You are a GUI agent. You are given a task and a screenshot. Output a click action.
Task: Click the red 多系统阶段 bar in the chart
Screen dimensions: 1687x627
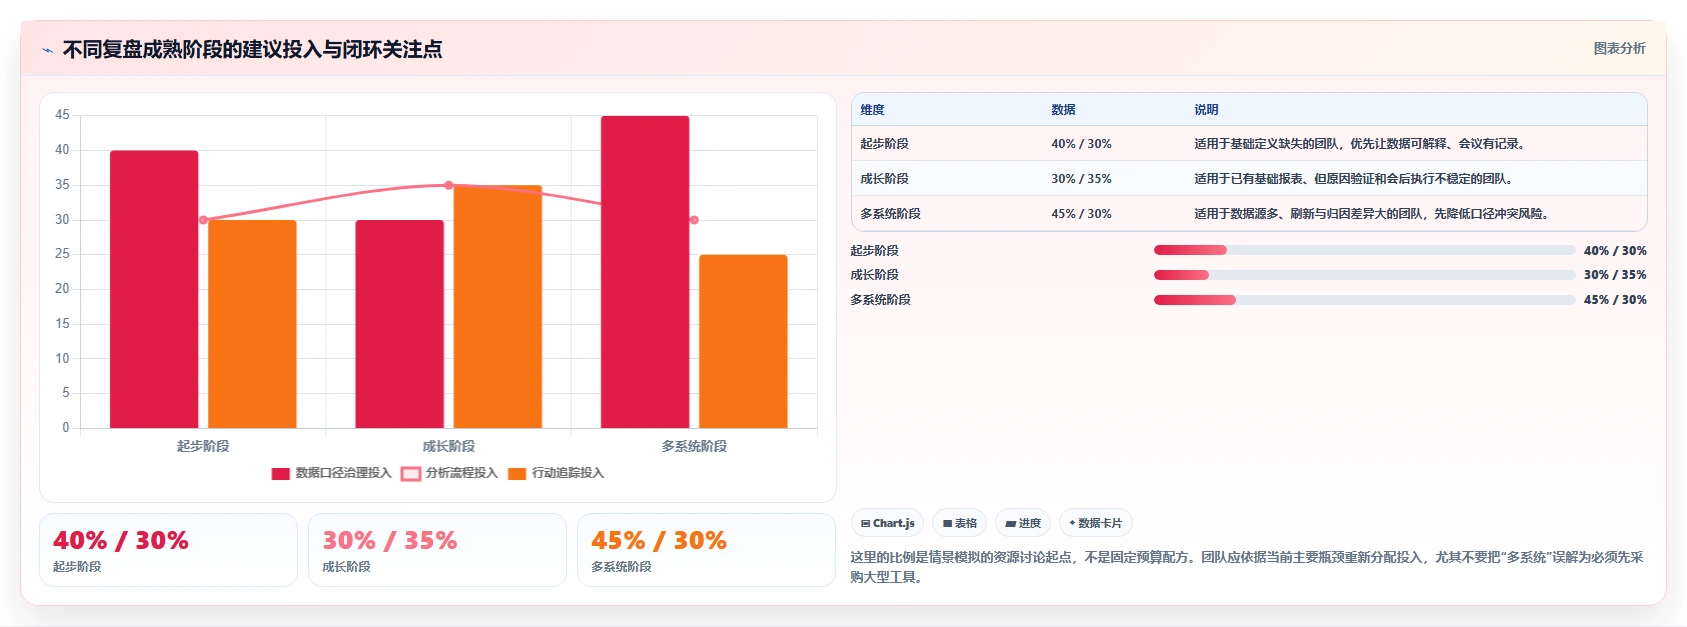pos(645,272)
